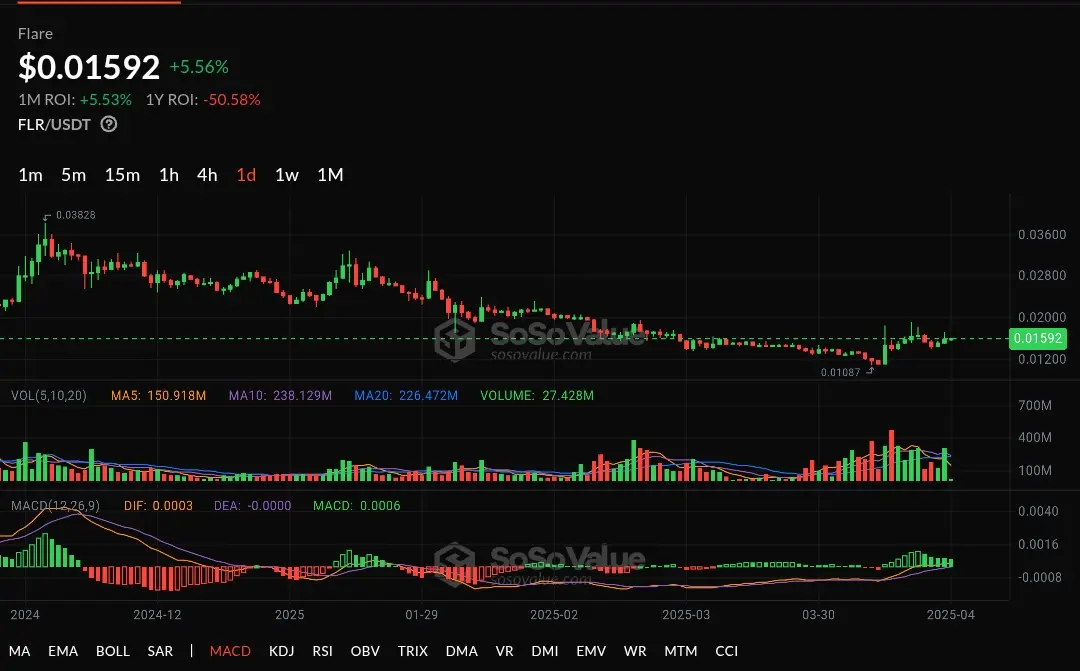Enable the SAR indicator
The height and width of the screenshot is (671, 1080).
pyautogui.click(x=160, y=651)
